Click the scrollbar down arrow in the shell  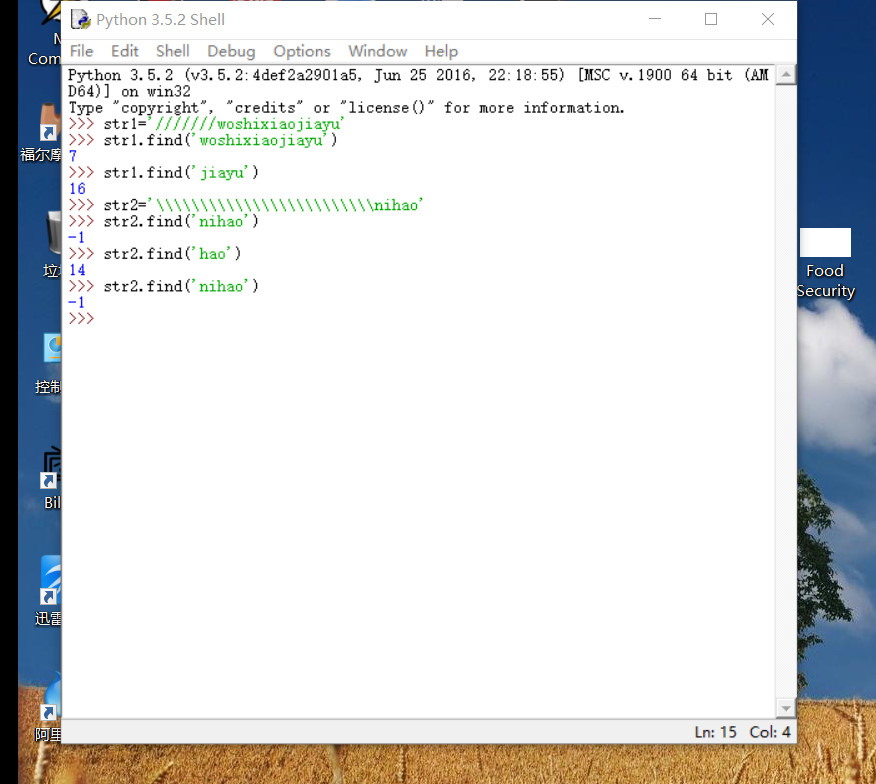point(786,708)
